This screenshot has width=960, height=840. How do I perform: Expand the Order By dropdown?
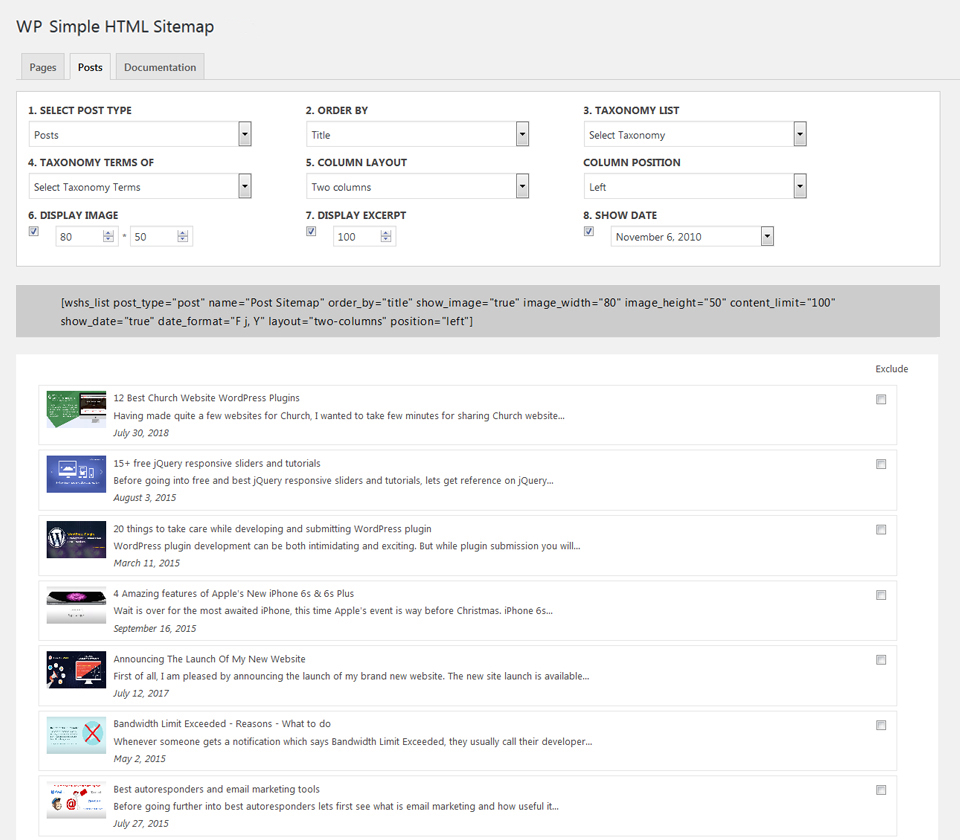click(x=417, y=135)
